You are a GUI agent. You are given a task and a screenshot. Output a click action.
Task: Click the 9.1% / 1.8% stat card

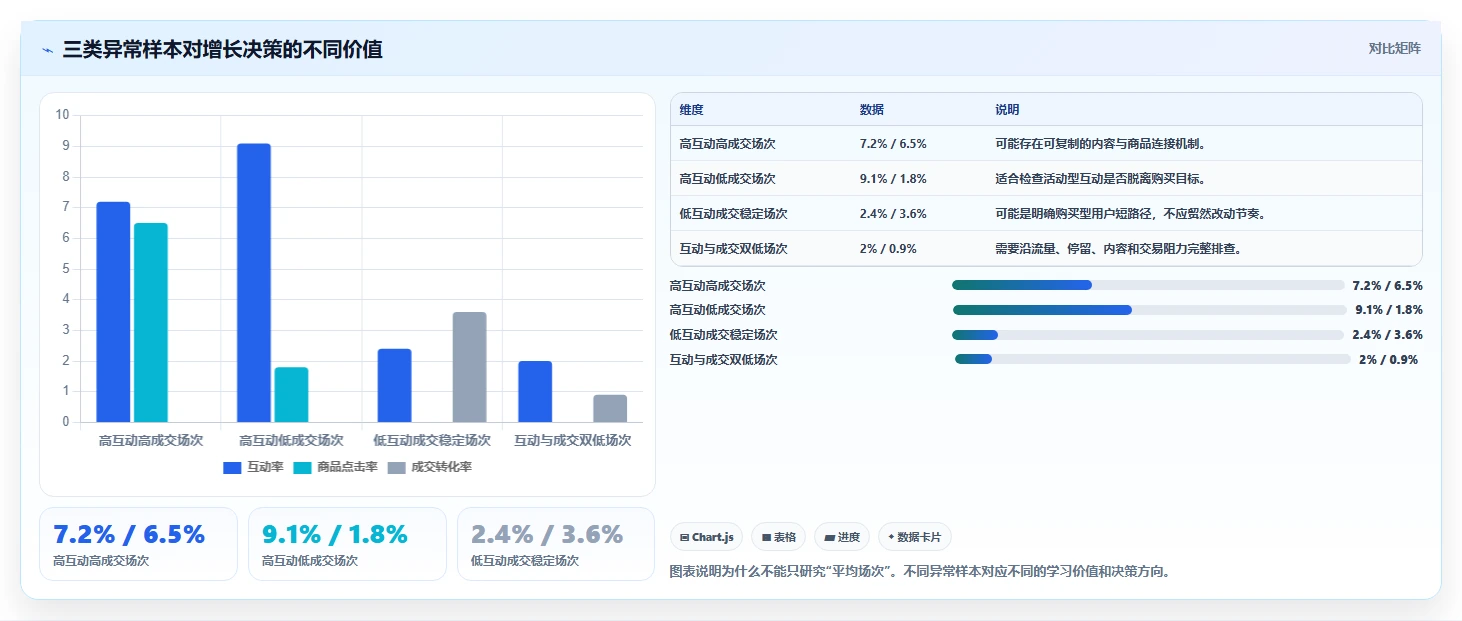(347, 544)
